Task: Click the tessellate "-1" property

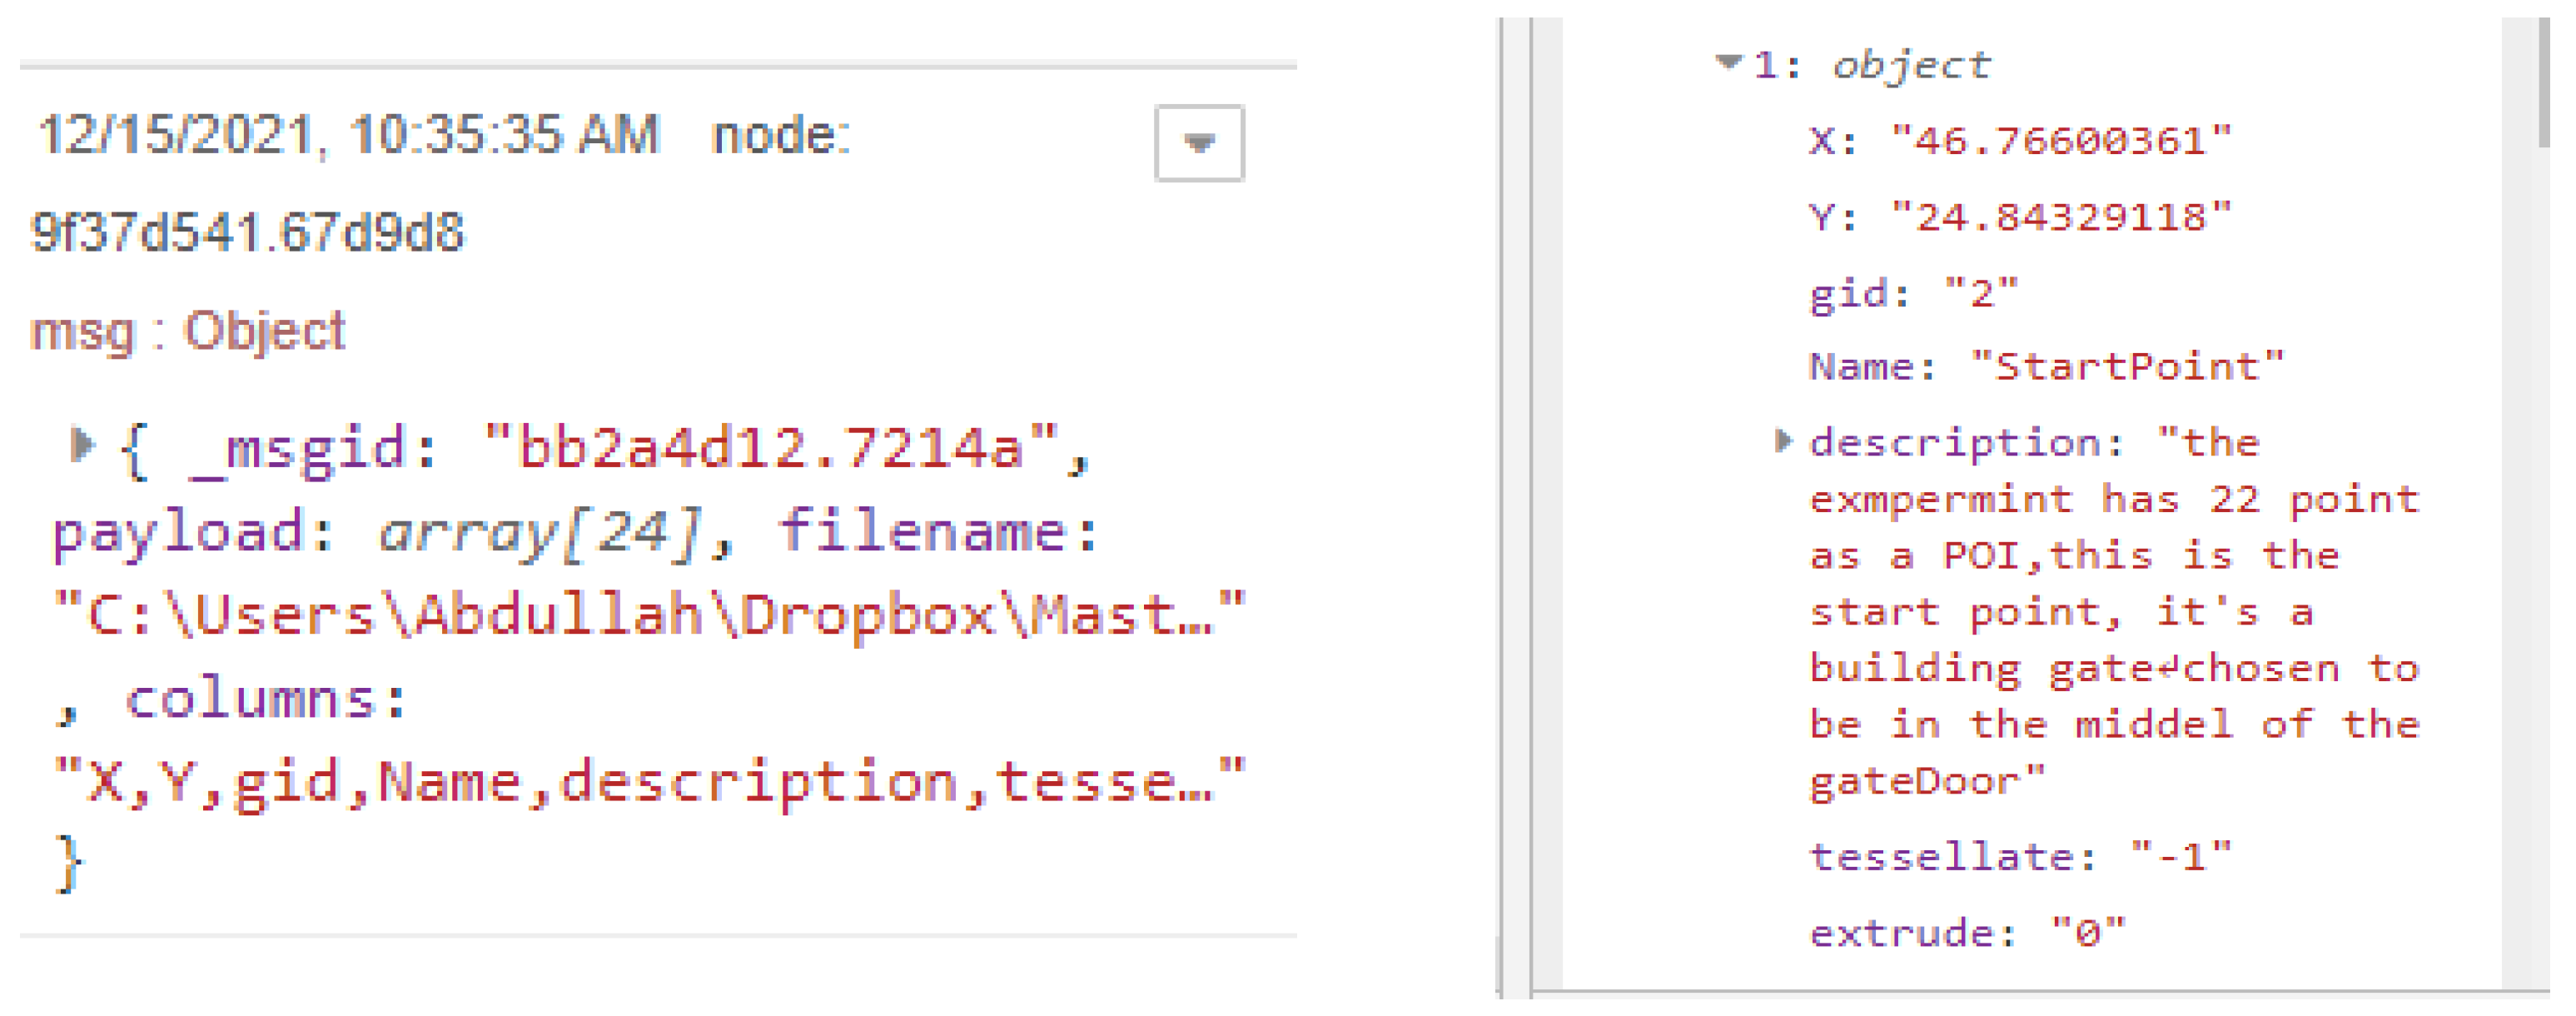Action: 2019,857
